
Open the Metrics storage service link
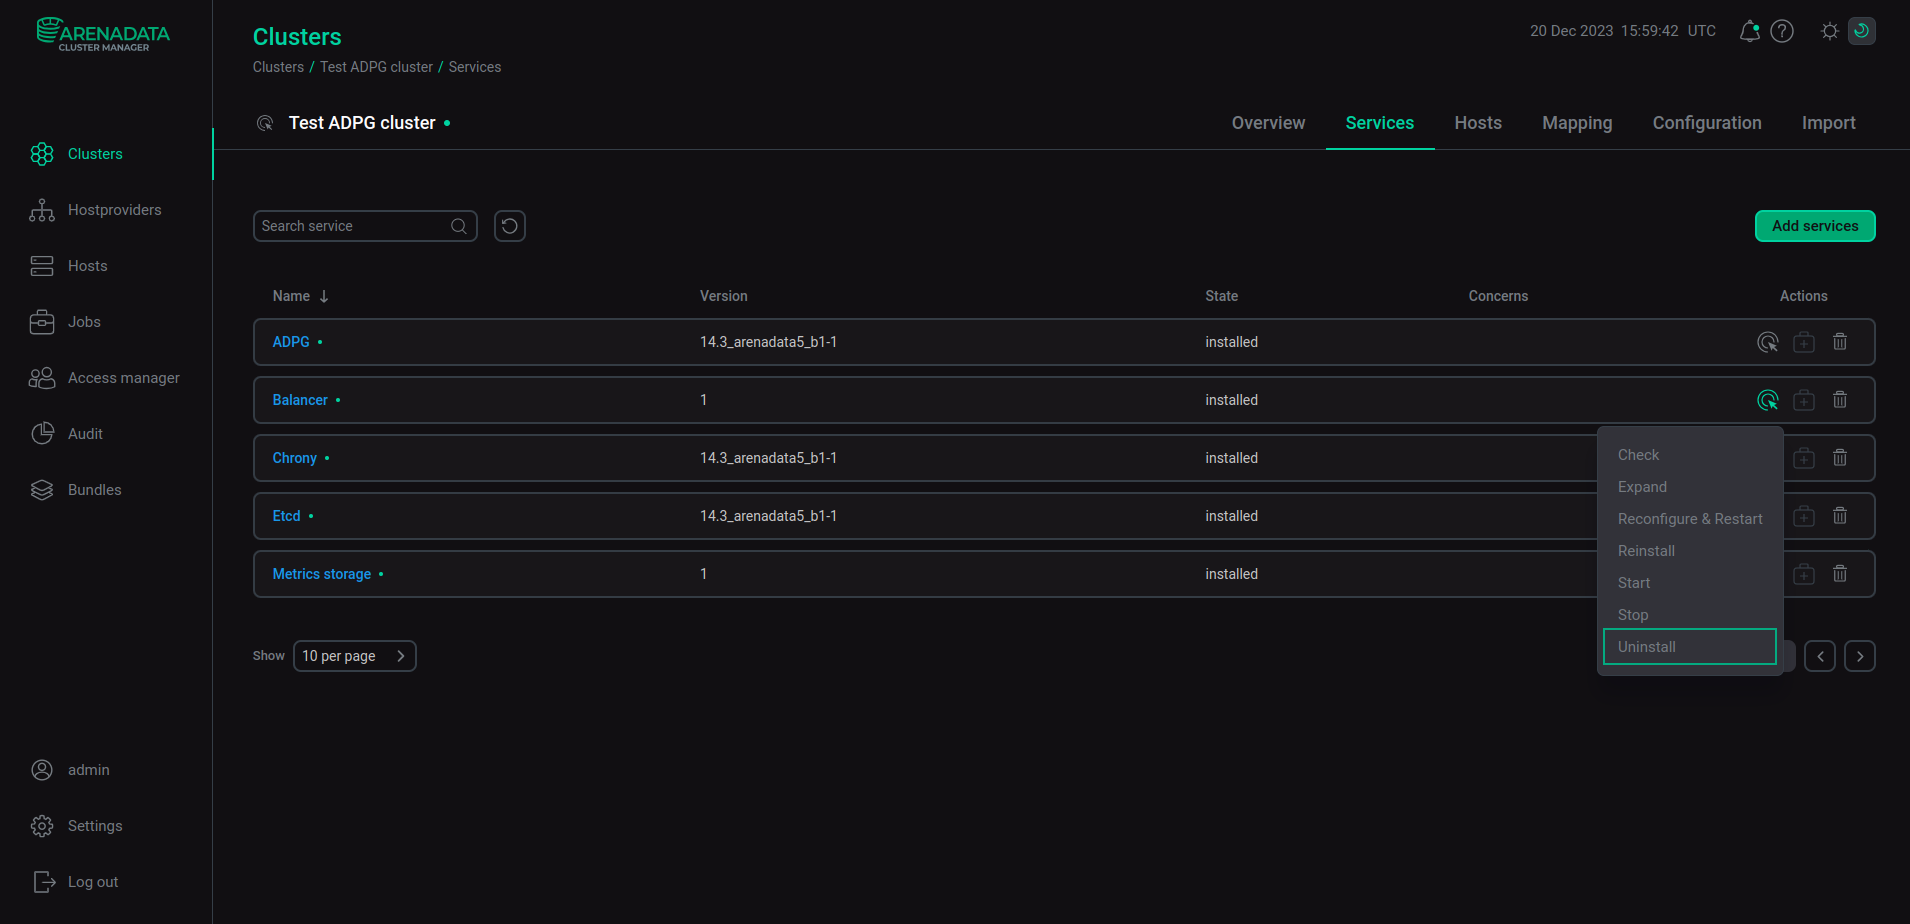tap(322, 574)
